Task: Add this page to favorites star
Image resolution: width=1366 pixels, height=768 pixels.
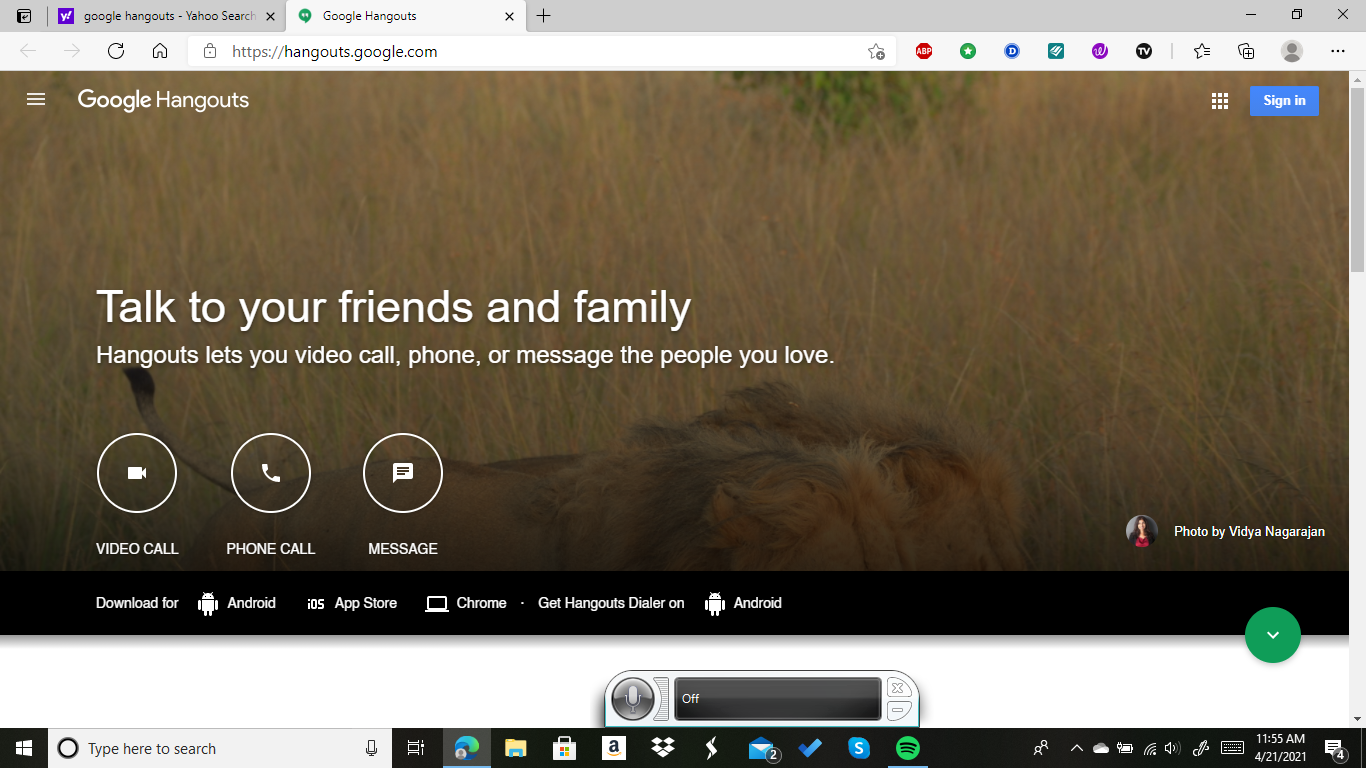Action: click(876, 51)
